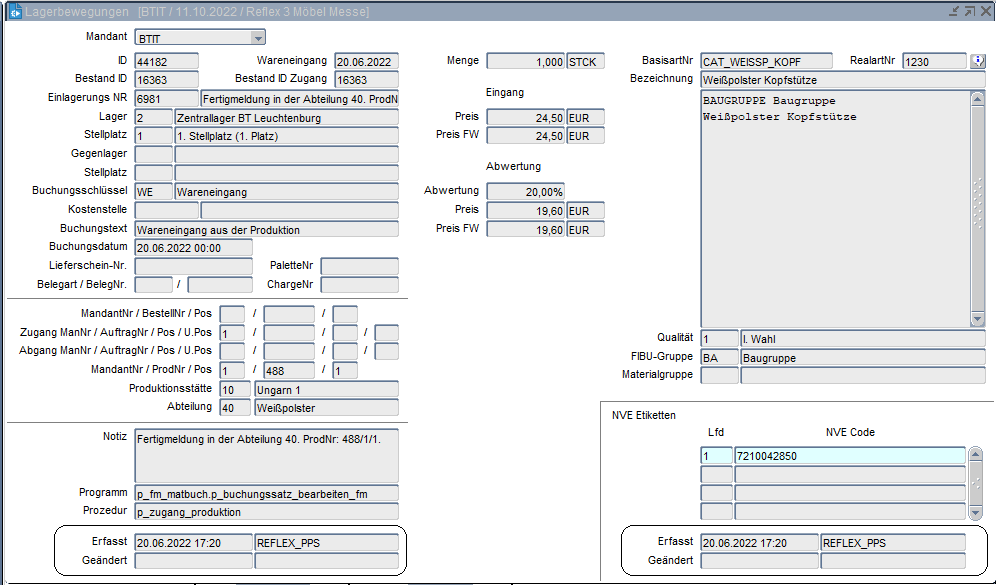Viewport: 996px width, 585px height.
Task: Minimize the Lagerbewegungen window
Action: tap(951, 11)
